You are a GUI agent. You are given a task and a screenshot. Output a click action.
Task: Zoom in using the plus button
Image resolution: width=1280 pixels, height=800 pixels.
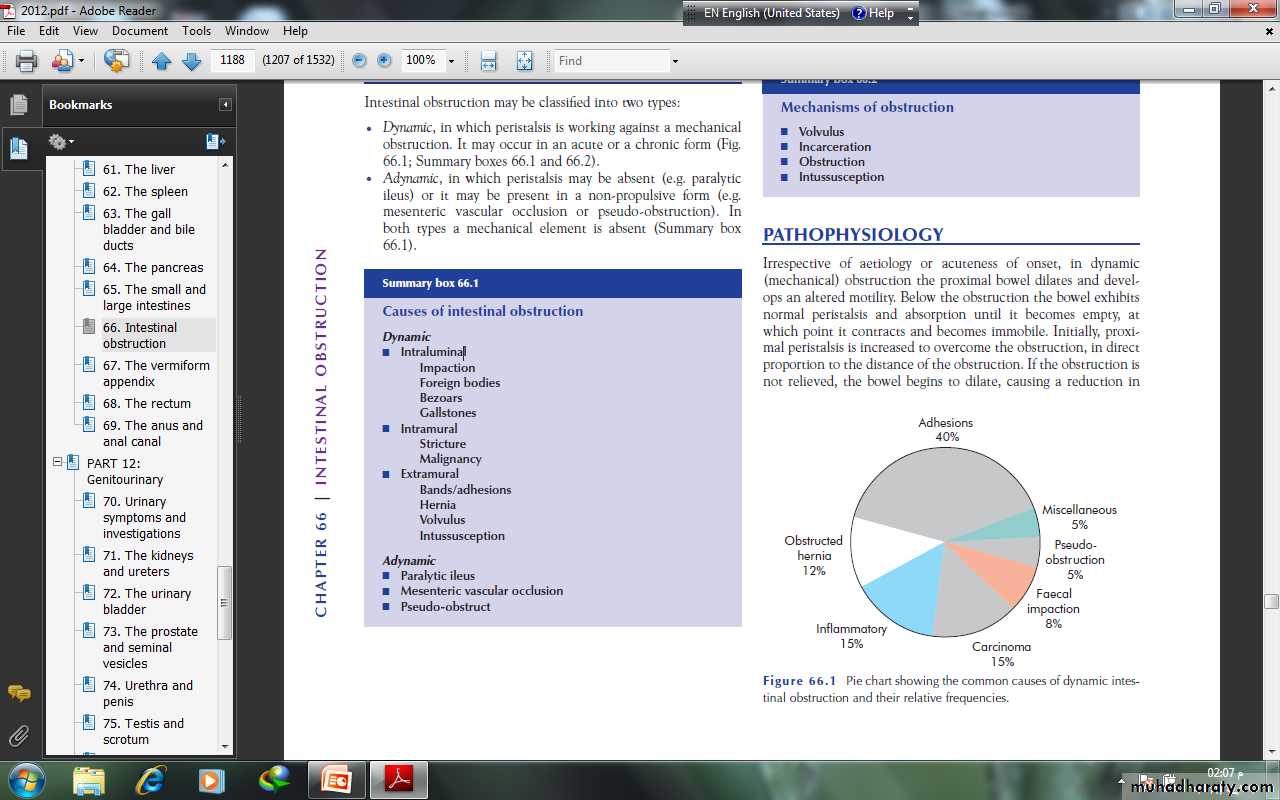coord(384,61)
